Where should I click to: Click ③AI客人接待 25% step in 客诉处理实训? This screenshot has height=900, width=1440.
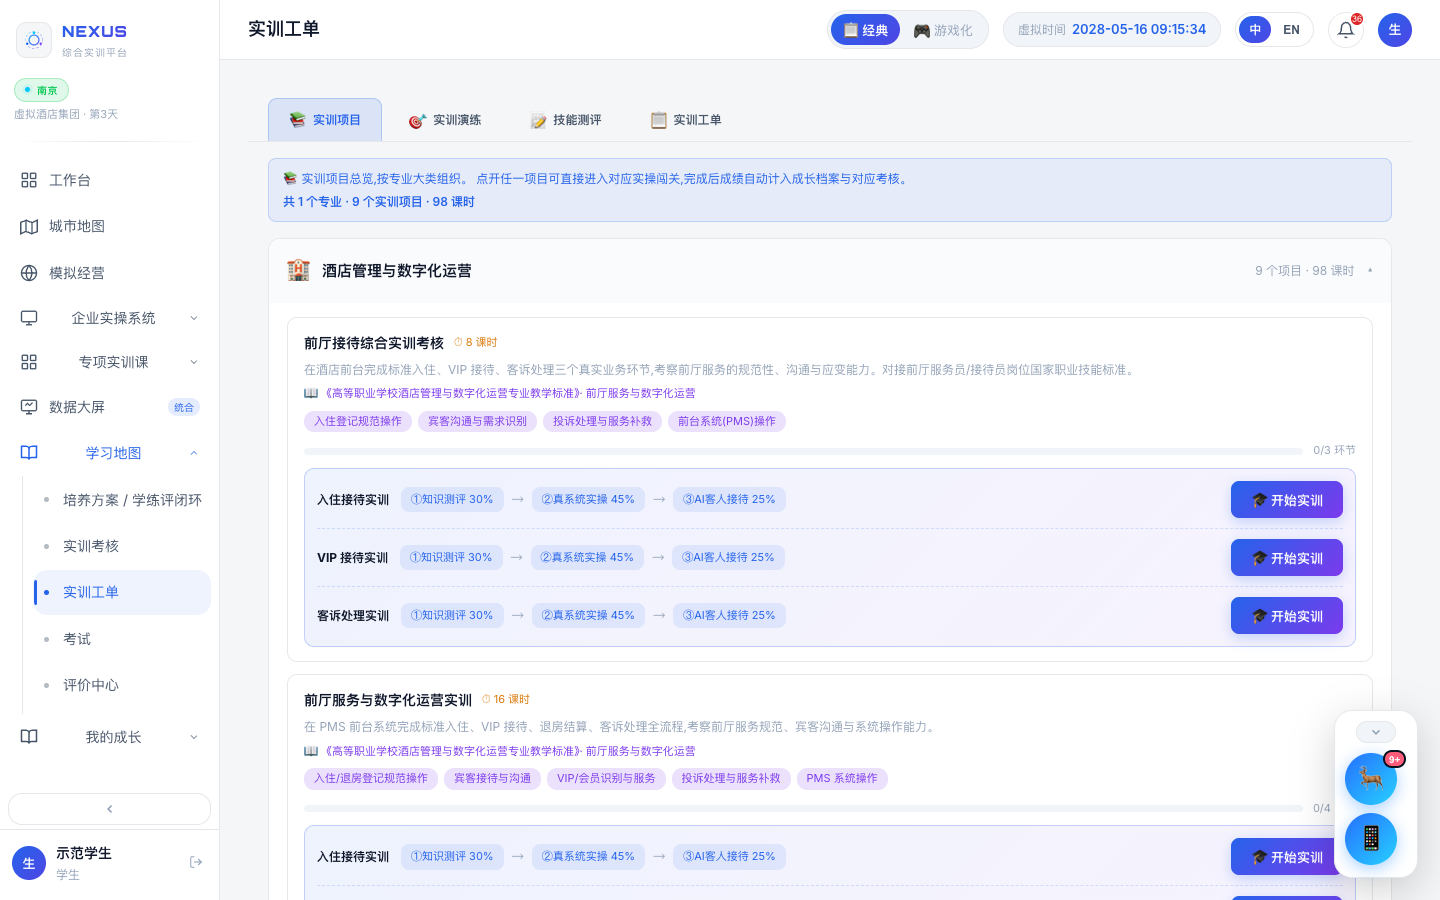729,616
